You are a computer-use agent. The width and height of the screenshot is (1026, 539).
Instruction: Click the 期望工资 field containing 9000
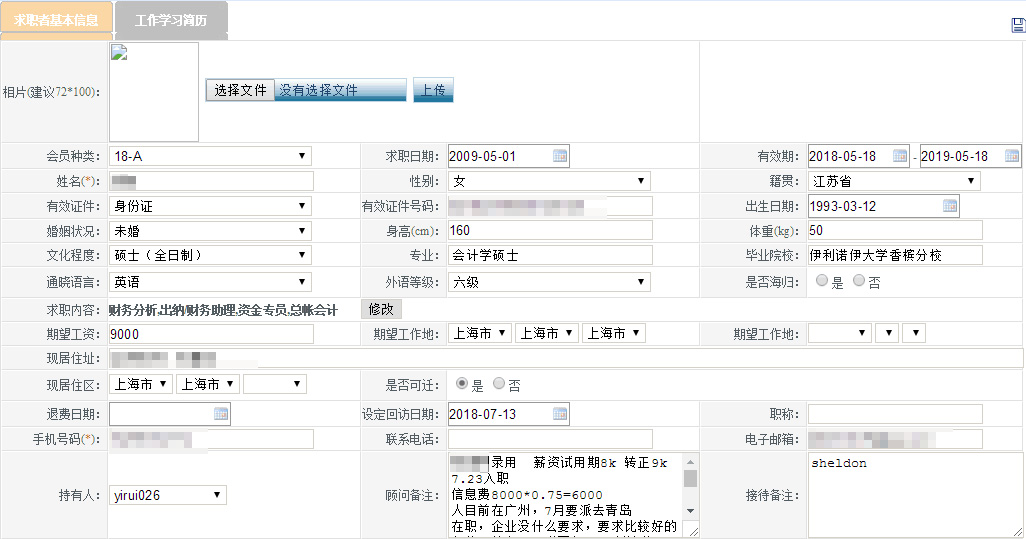[211, 334]
